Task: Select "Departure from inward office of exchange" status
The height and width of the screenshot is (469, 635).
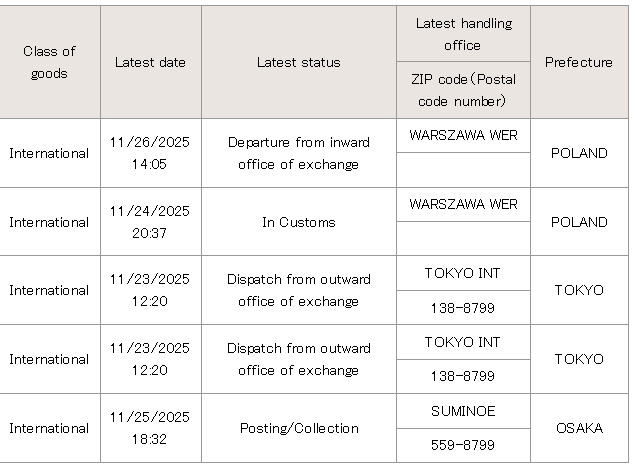Action: tap(298, 153)
